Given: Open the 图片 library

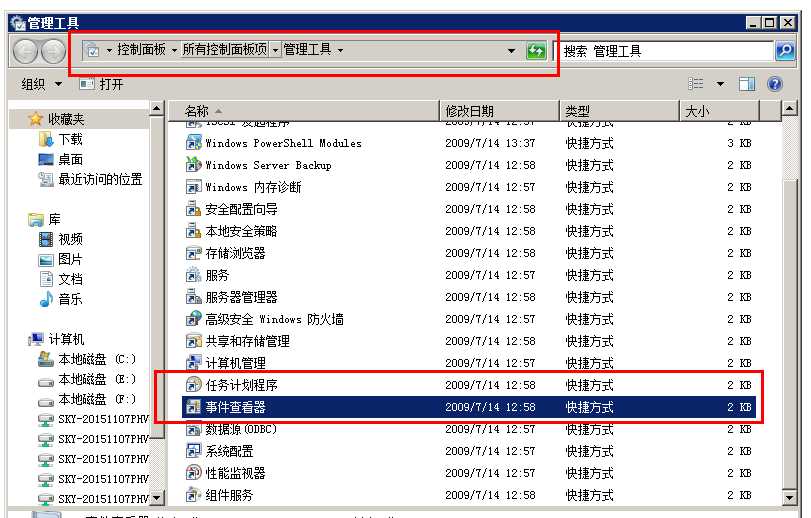Looking at the screenshot, I should click(61, 260).
